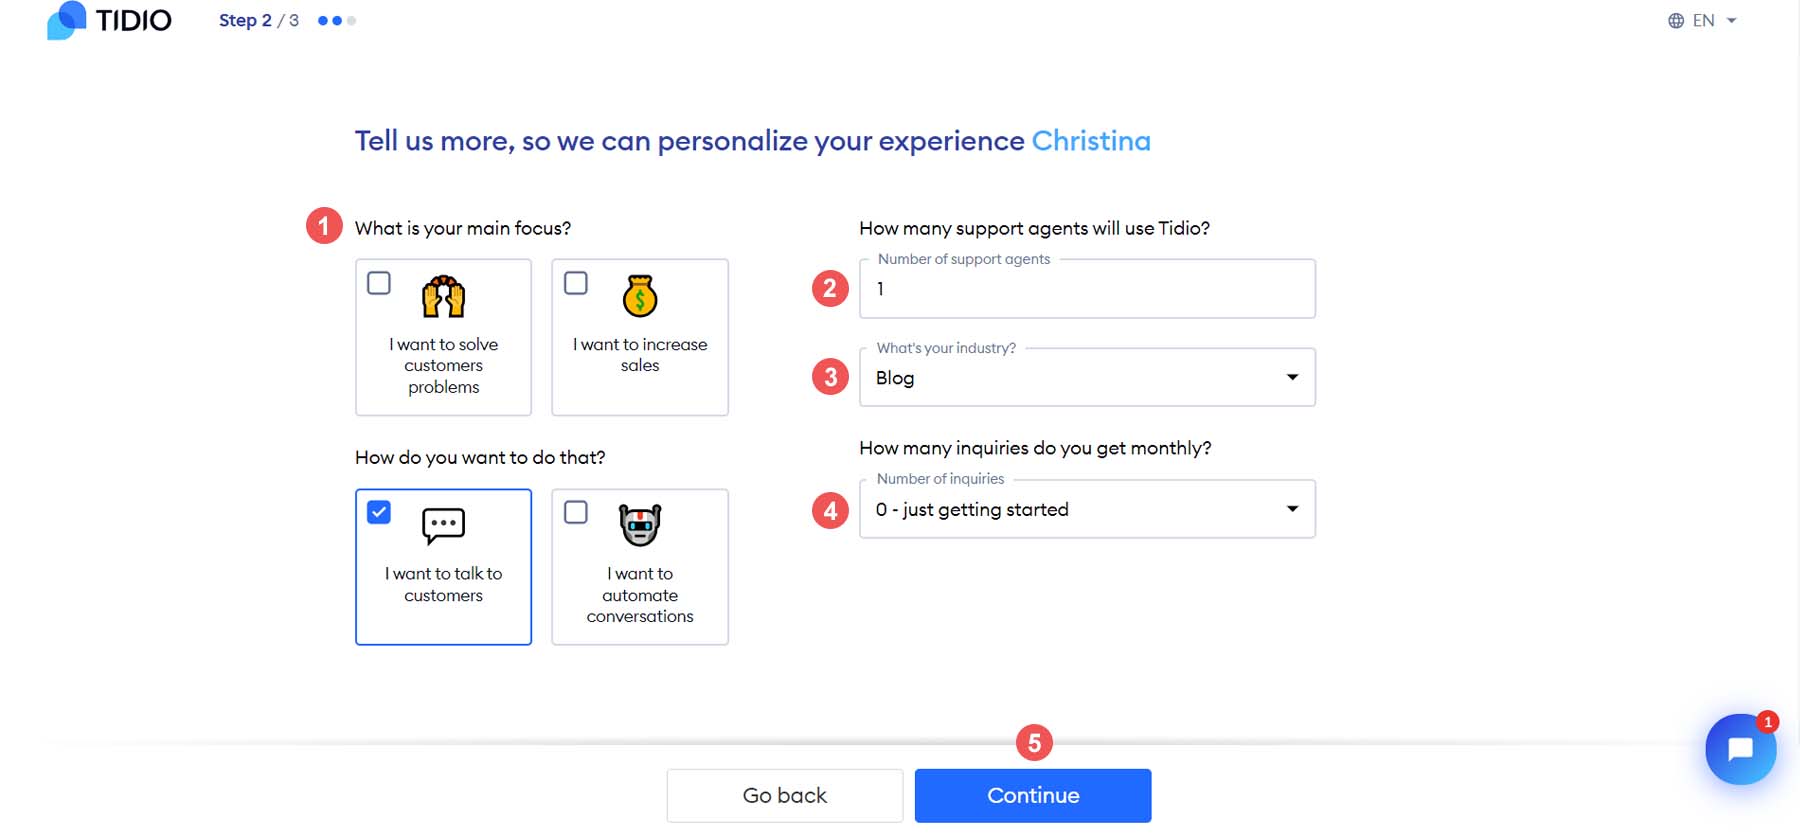Click the Christina name link in heading
The width and height of the screenshot is (1800, 840).
pyautogui.click(x=1091, y=141)
